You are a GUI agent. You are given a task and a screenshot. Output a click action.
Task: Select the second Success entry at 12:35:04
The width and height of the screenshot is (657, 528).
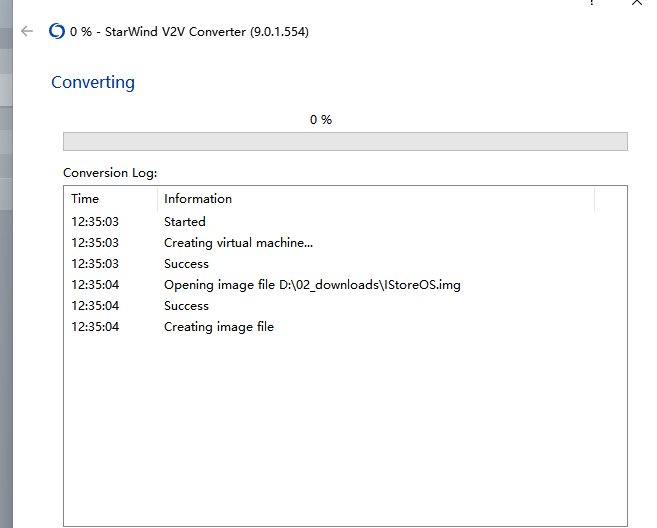click(x=186, y=306)
